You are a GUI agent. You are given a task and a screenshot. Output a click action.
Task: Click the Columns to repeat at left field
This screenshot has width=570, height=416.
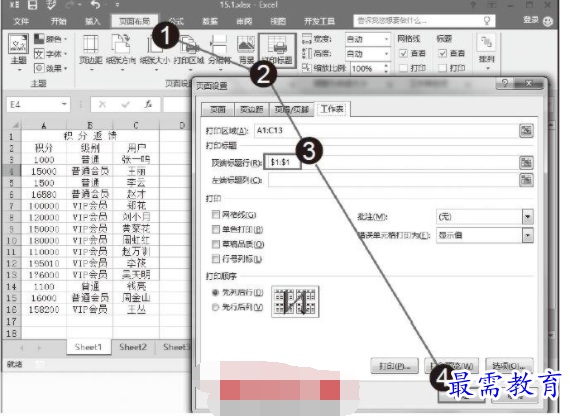pos(393,180)
